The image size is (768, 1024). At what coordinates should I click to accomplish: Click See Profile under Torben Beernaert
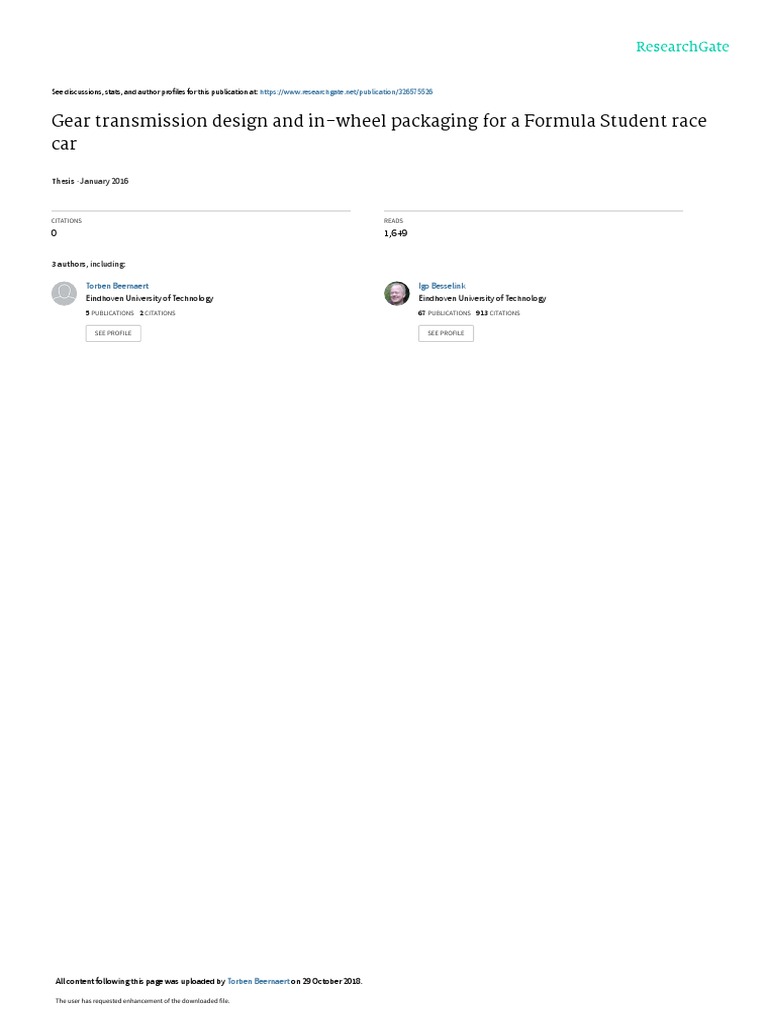pos(113,333)
